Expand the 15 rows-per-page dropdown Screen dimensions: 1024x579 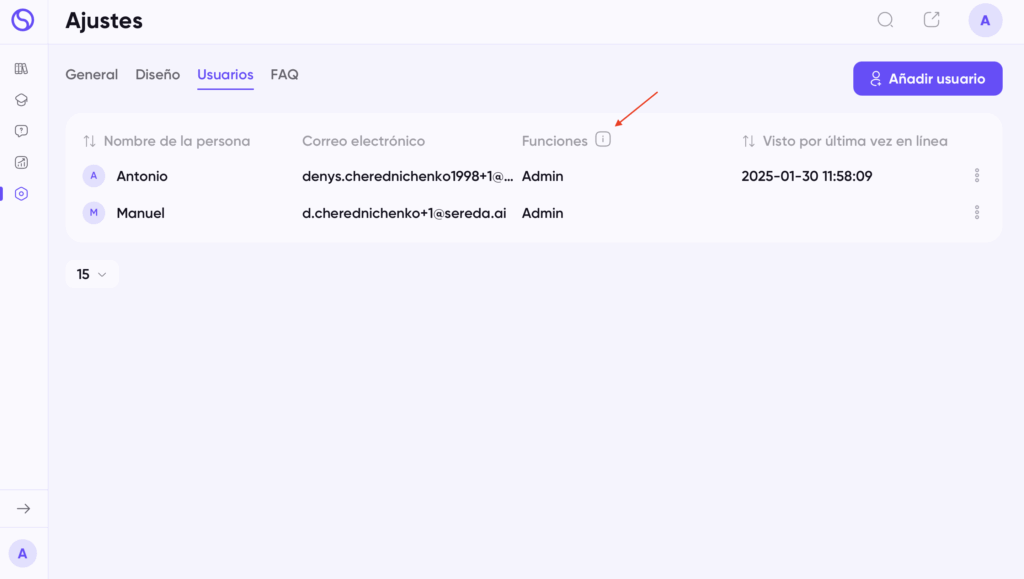click(x=92, y=274)
